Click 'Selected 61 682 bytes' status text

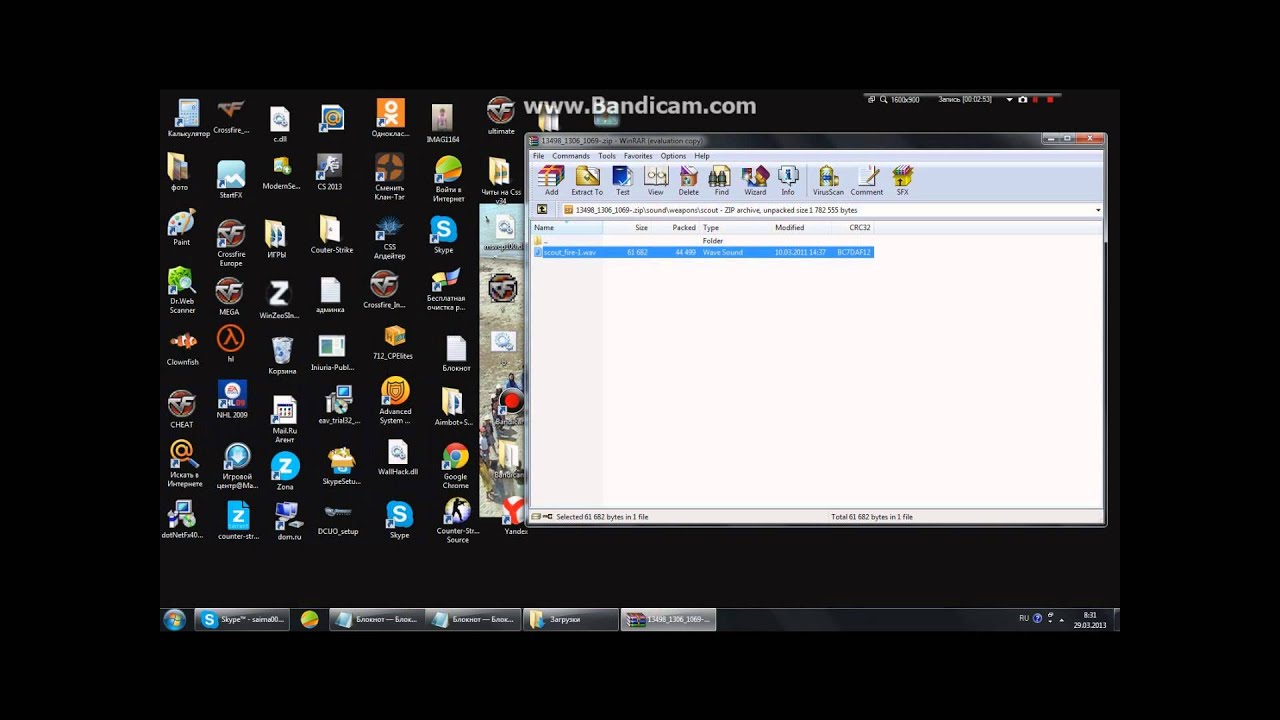pyautogui.click(x=602, y=517)
